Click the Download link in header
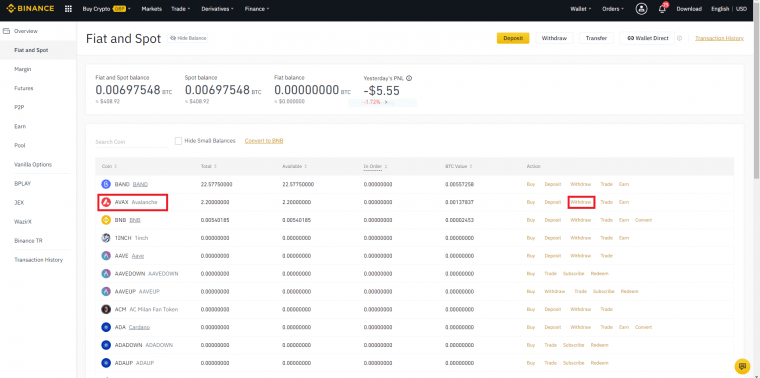760x378 pixels. (689, 9)
